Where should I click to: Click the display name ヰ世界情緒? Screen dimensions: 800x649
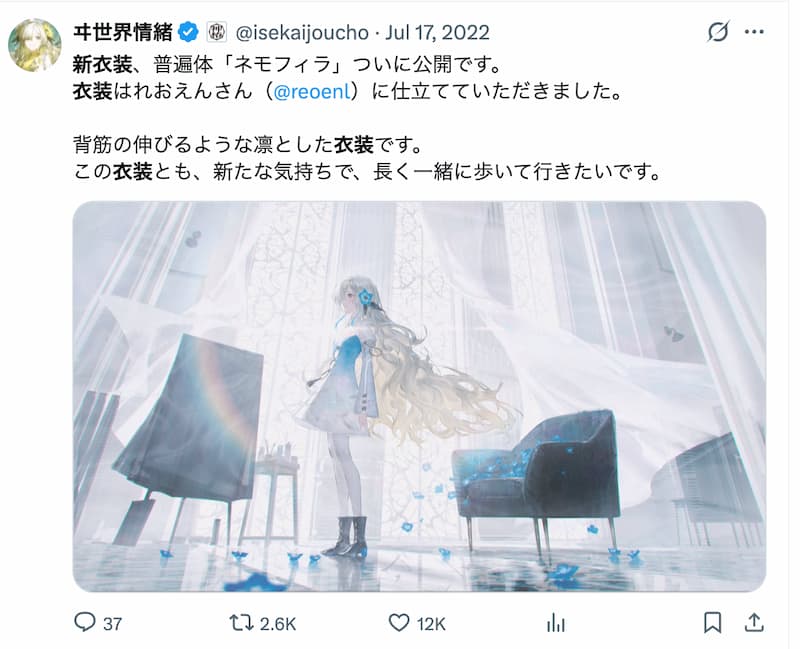tap(123, 33)
